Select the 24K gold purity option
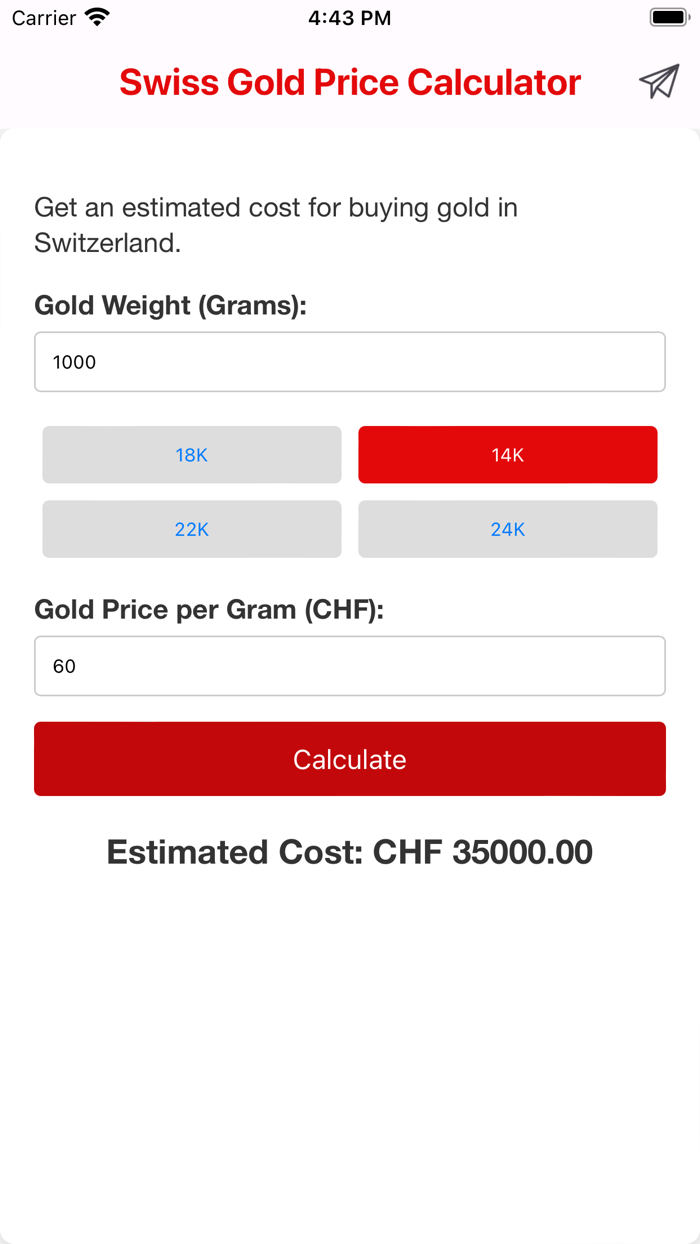The image size is (700, 1244). 507,529
